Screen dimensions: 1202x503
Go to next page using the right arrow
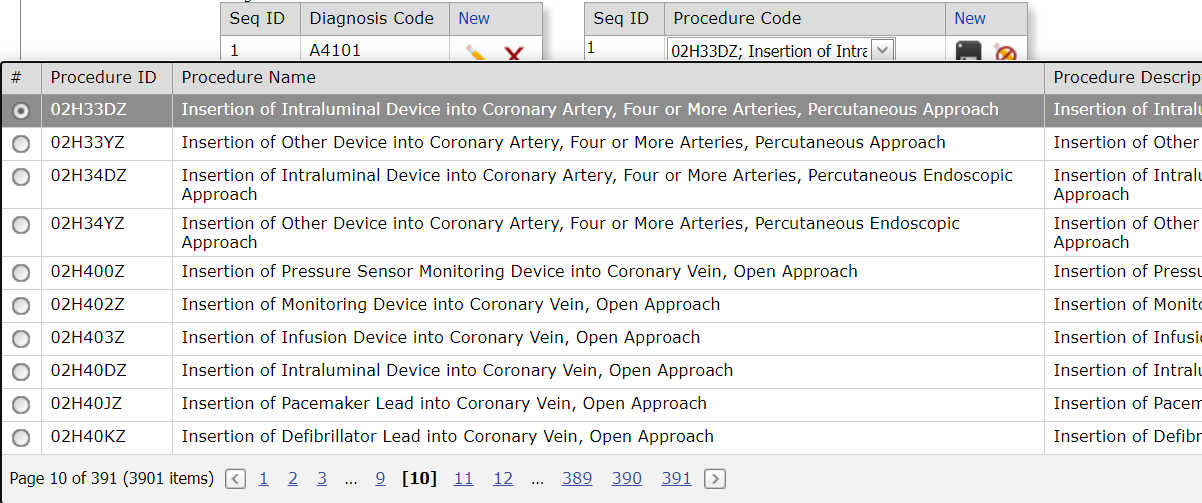tap(714, 479)
